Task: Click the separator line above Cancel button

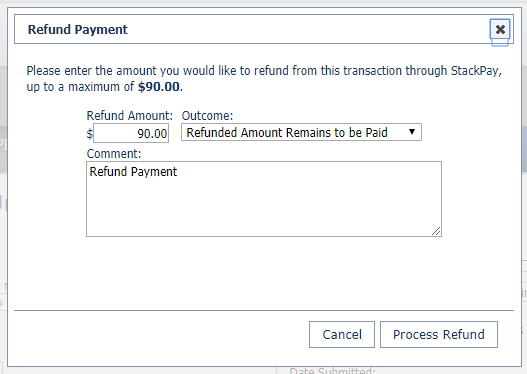Action: 264,310
